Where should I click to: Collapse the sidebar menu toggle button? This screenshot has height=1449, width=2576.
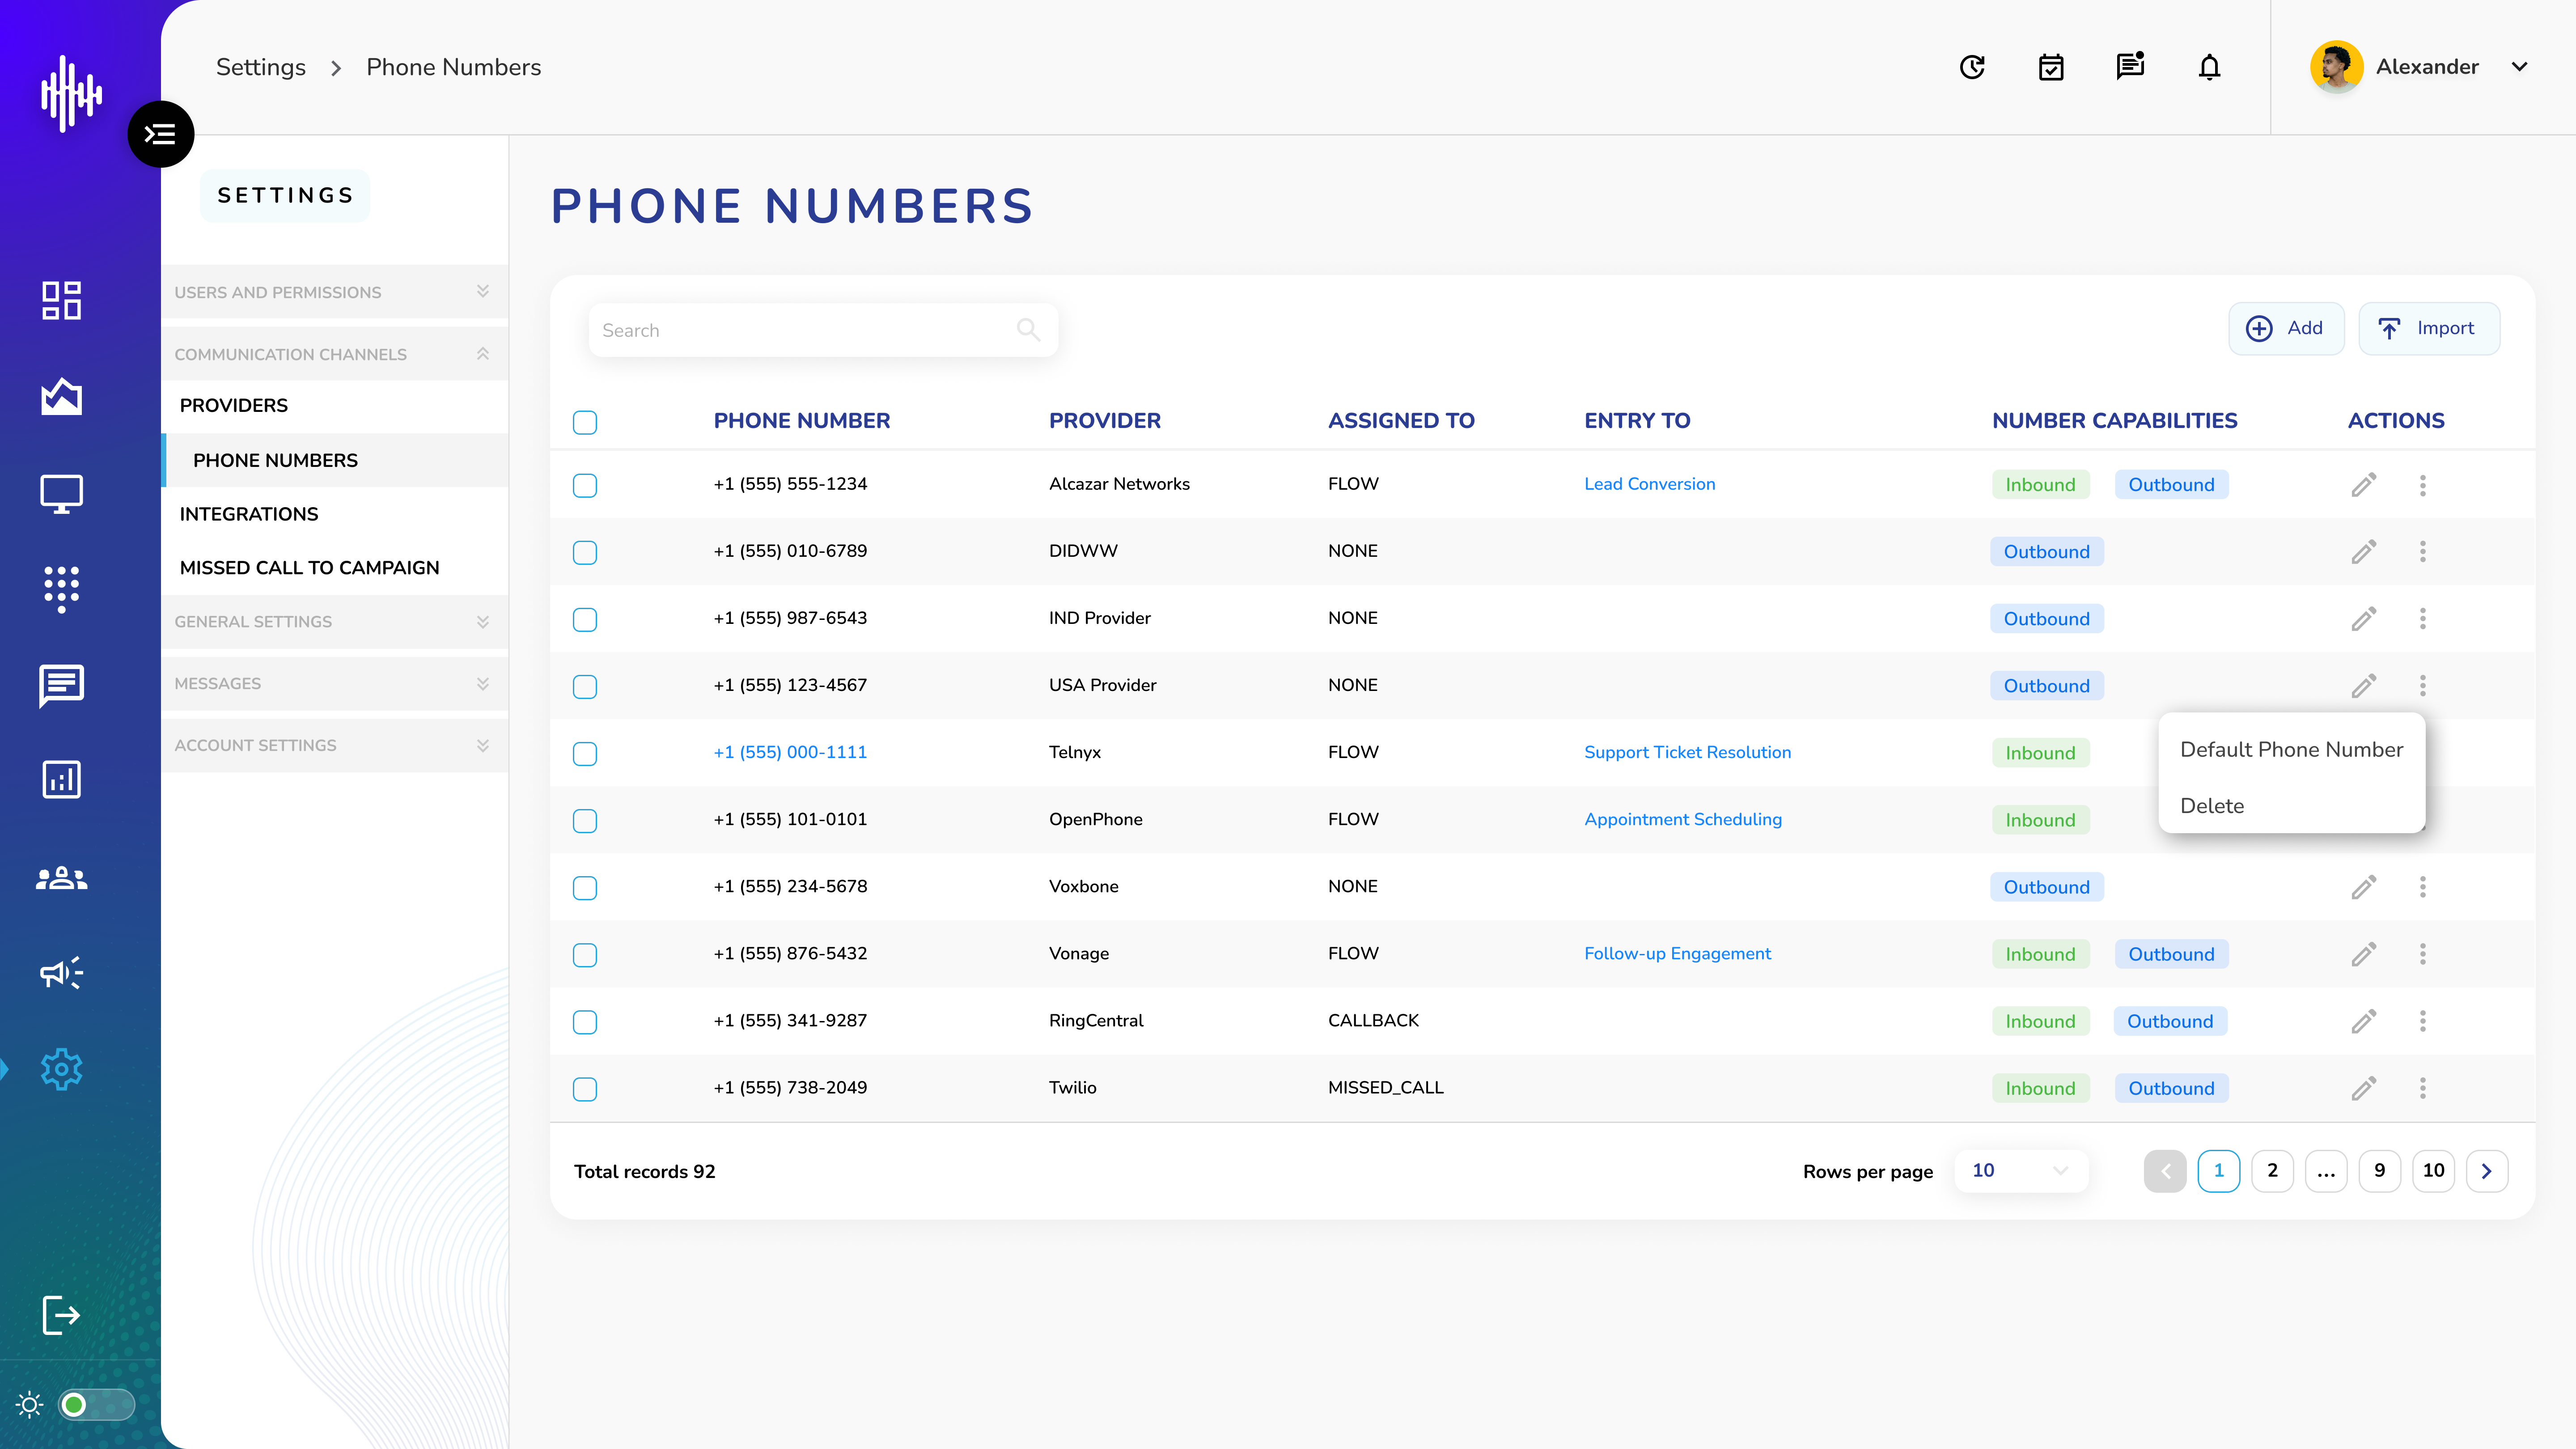click(x=160, y=134)
